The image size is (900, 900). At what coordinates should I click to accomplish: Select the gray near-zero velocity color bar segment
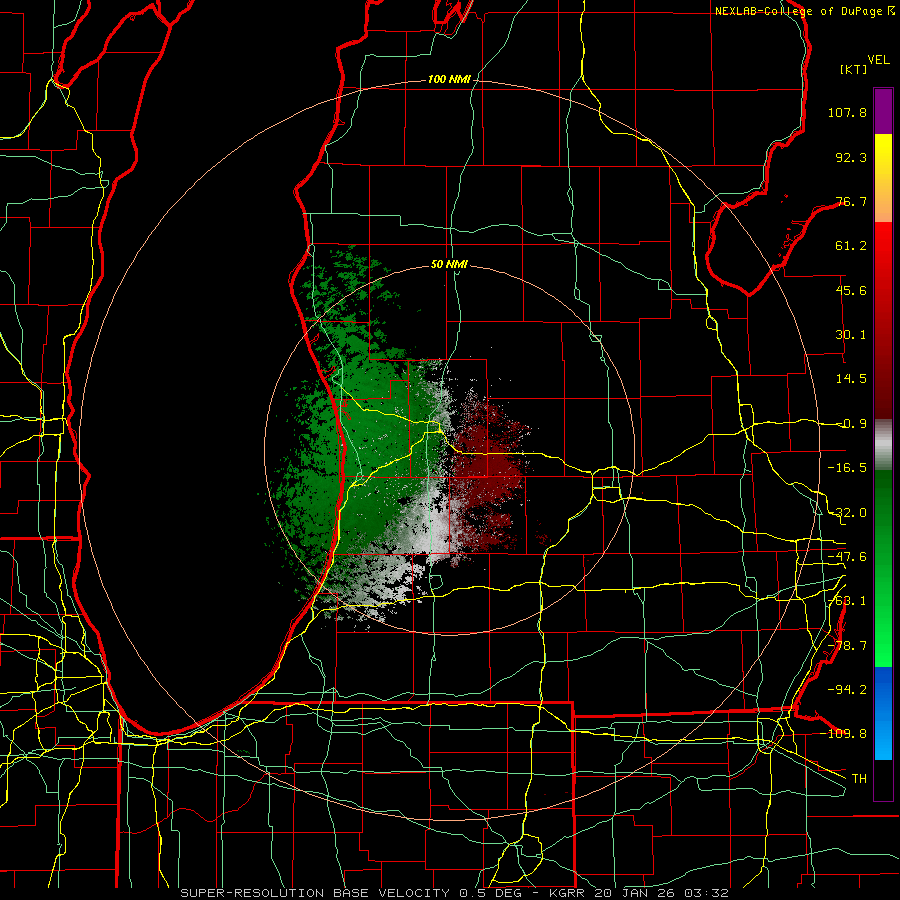pos(883,445)
